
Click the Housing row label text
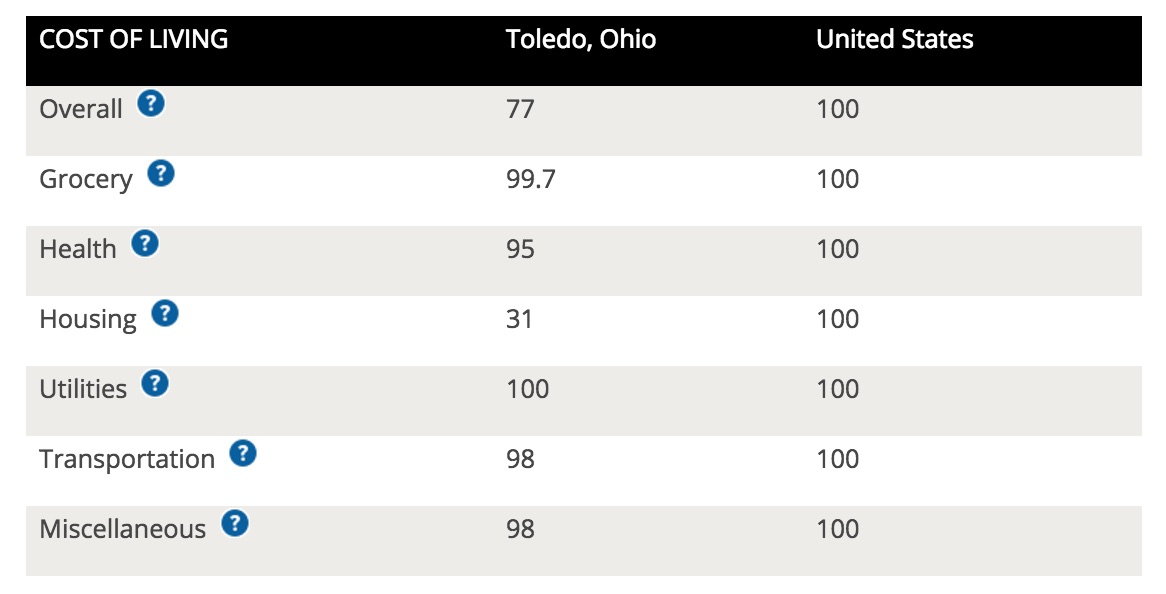(x=88, y=319)
